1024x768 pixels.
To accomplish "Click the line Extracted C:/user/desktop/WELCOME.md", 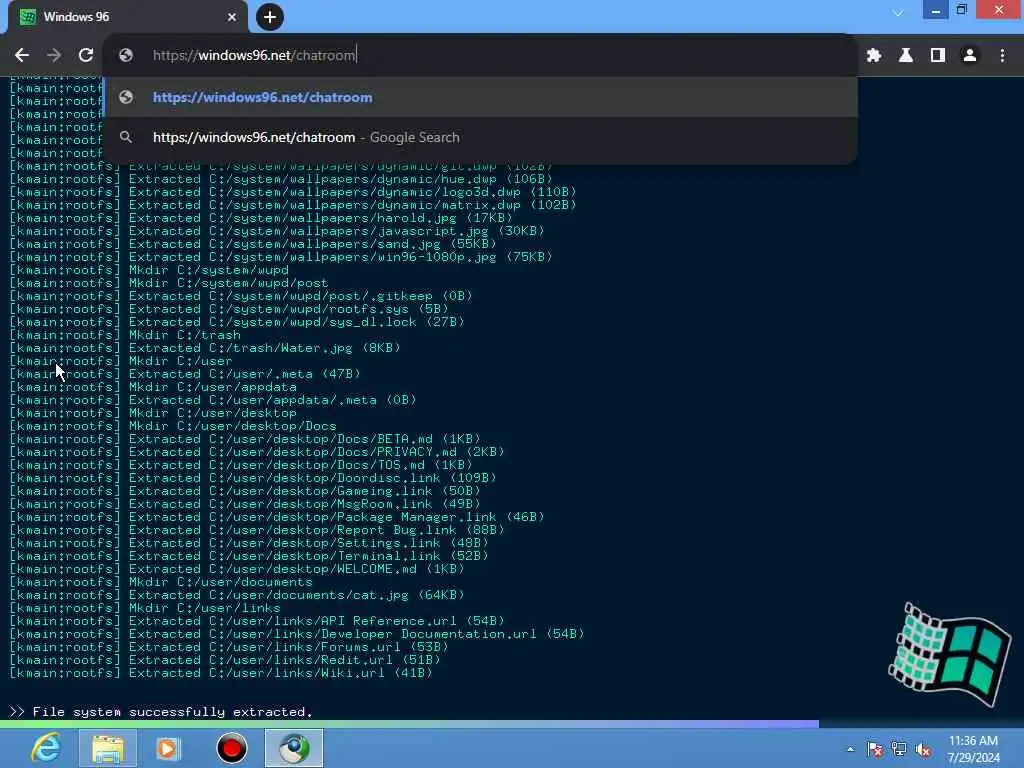I will [x=236, y=569].
